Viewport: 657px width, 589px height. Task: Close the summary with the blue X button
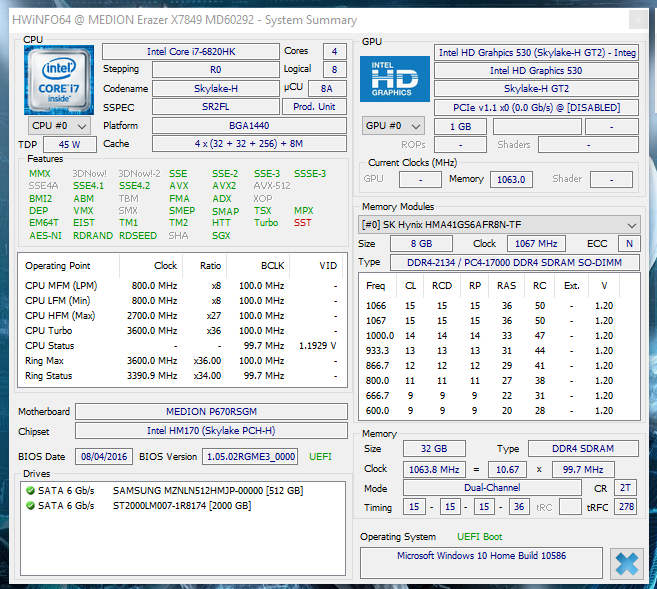point(627,563)
